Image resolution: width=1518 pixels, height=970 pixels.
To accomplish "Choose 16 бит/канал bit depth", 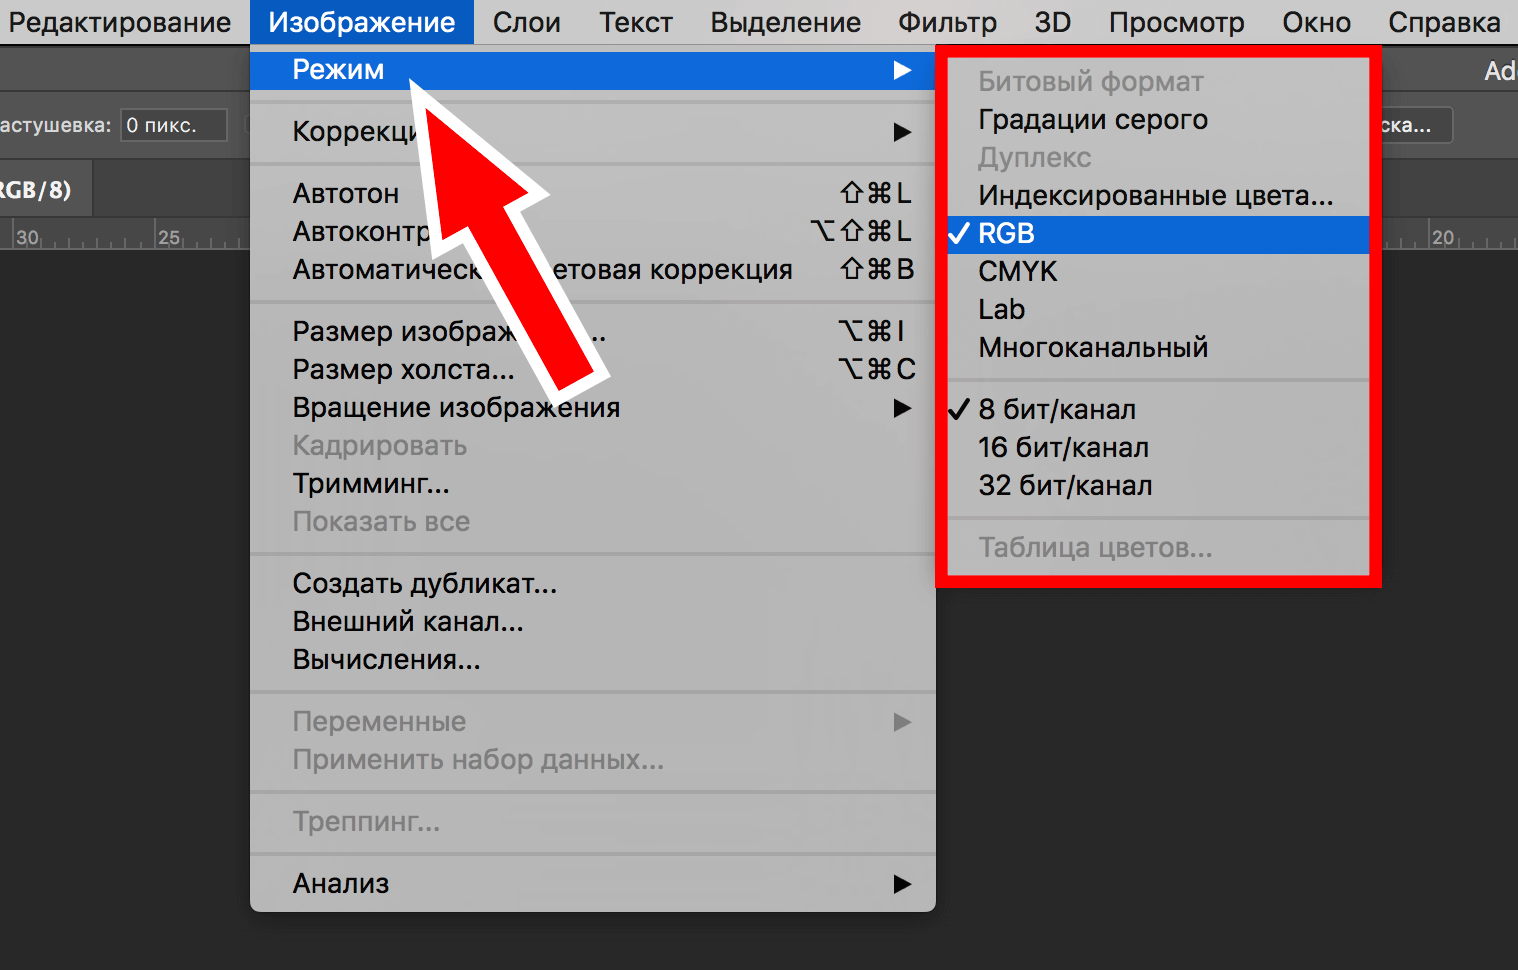I will coord(1063,448).
